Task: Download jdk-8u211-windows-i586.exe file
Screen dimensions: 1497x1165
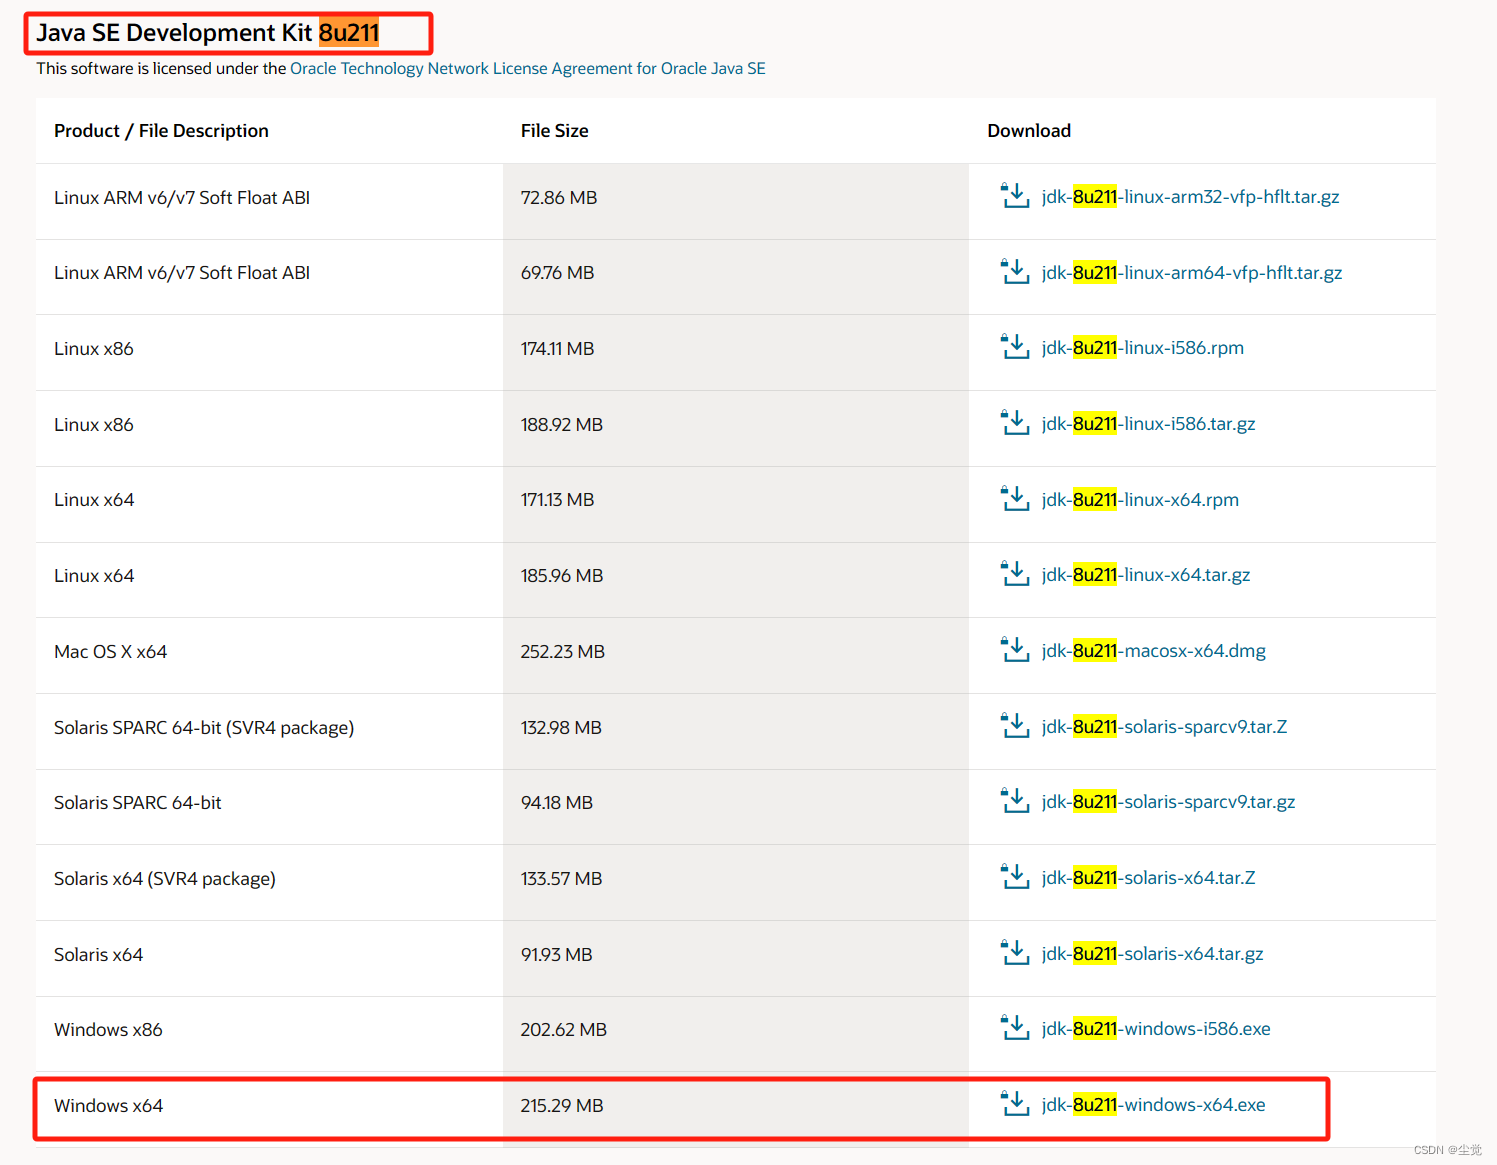Action: 1156,1029
